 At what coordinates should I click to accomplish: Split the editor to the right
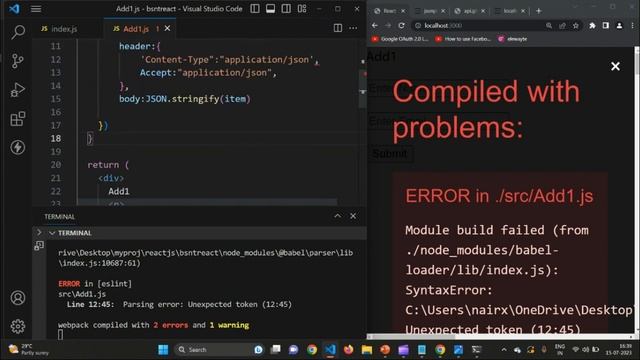[x=338, y=28]
